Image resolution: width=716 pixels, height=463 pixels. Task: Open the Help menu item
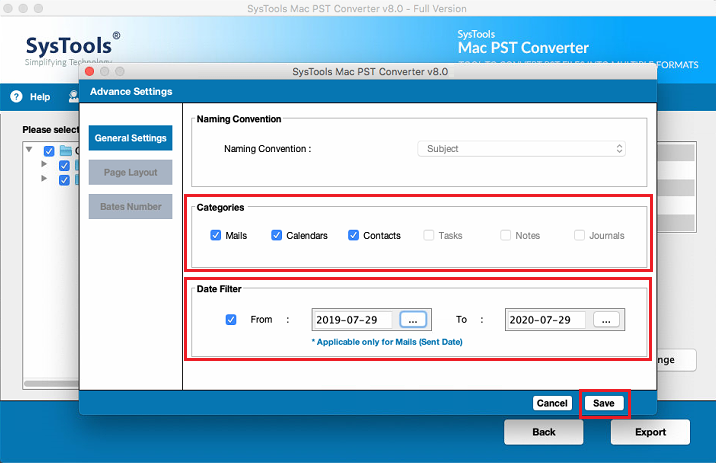coord(40,97)
